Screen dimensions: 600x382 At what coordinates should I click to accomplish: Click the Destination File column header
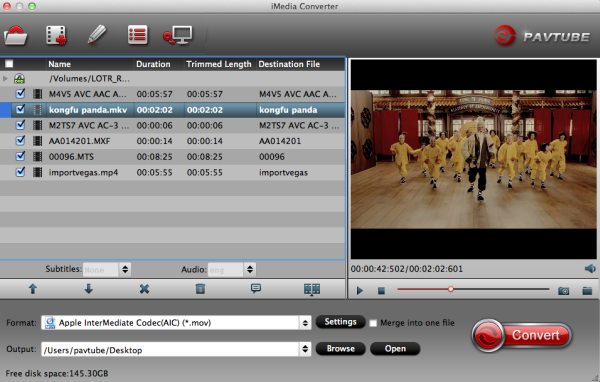pos(289,64)
